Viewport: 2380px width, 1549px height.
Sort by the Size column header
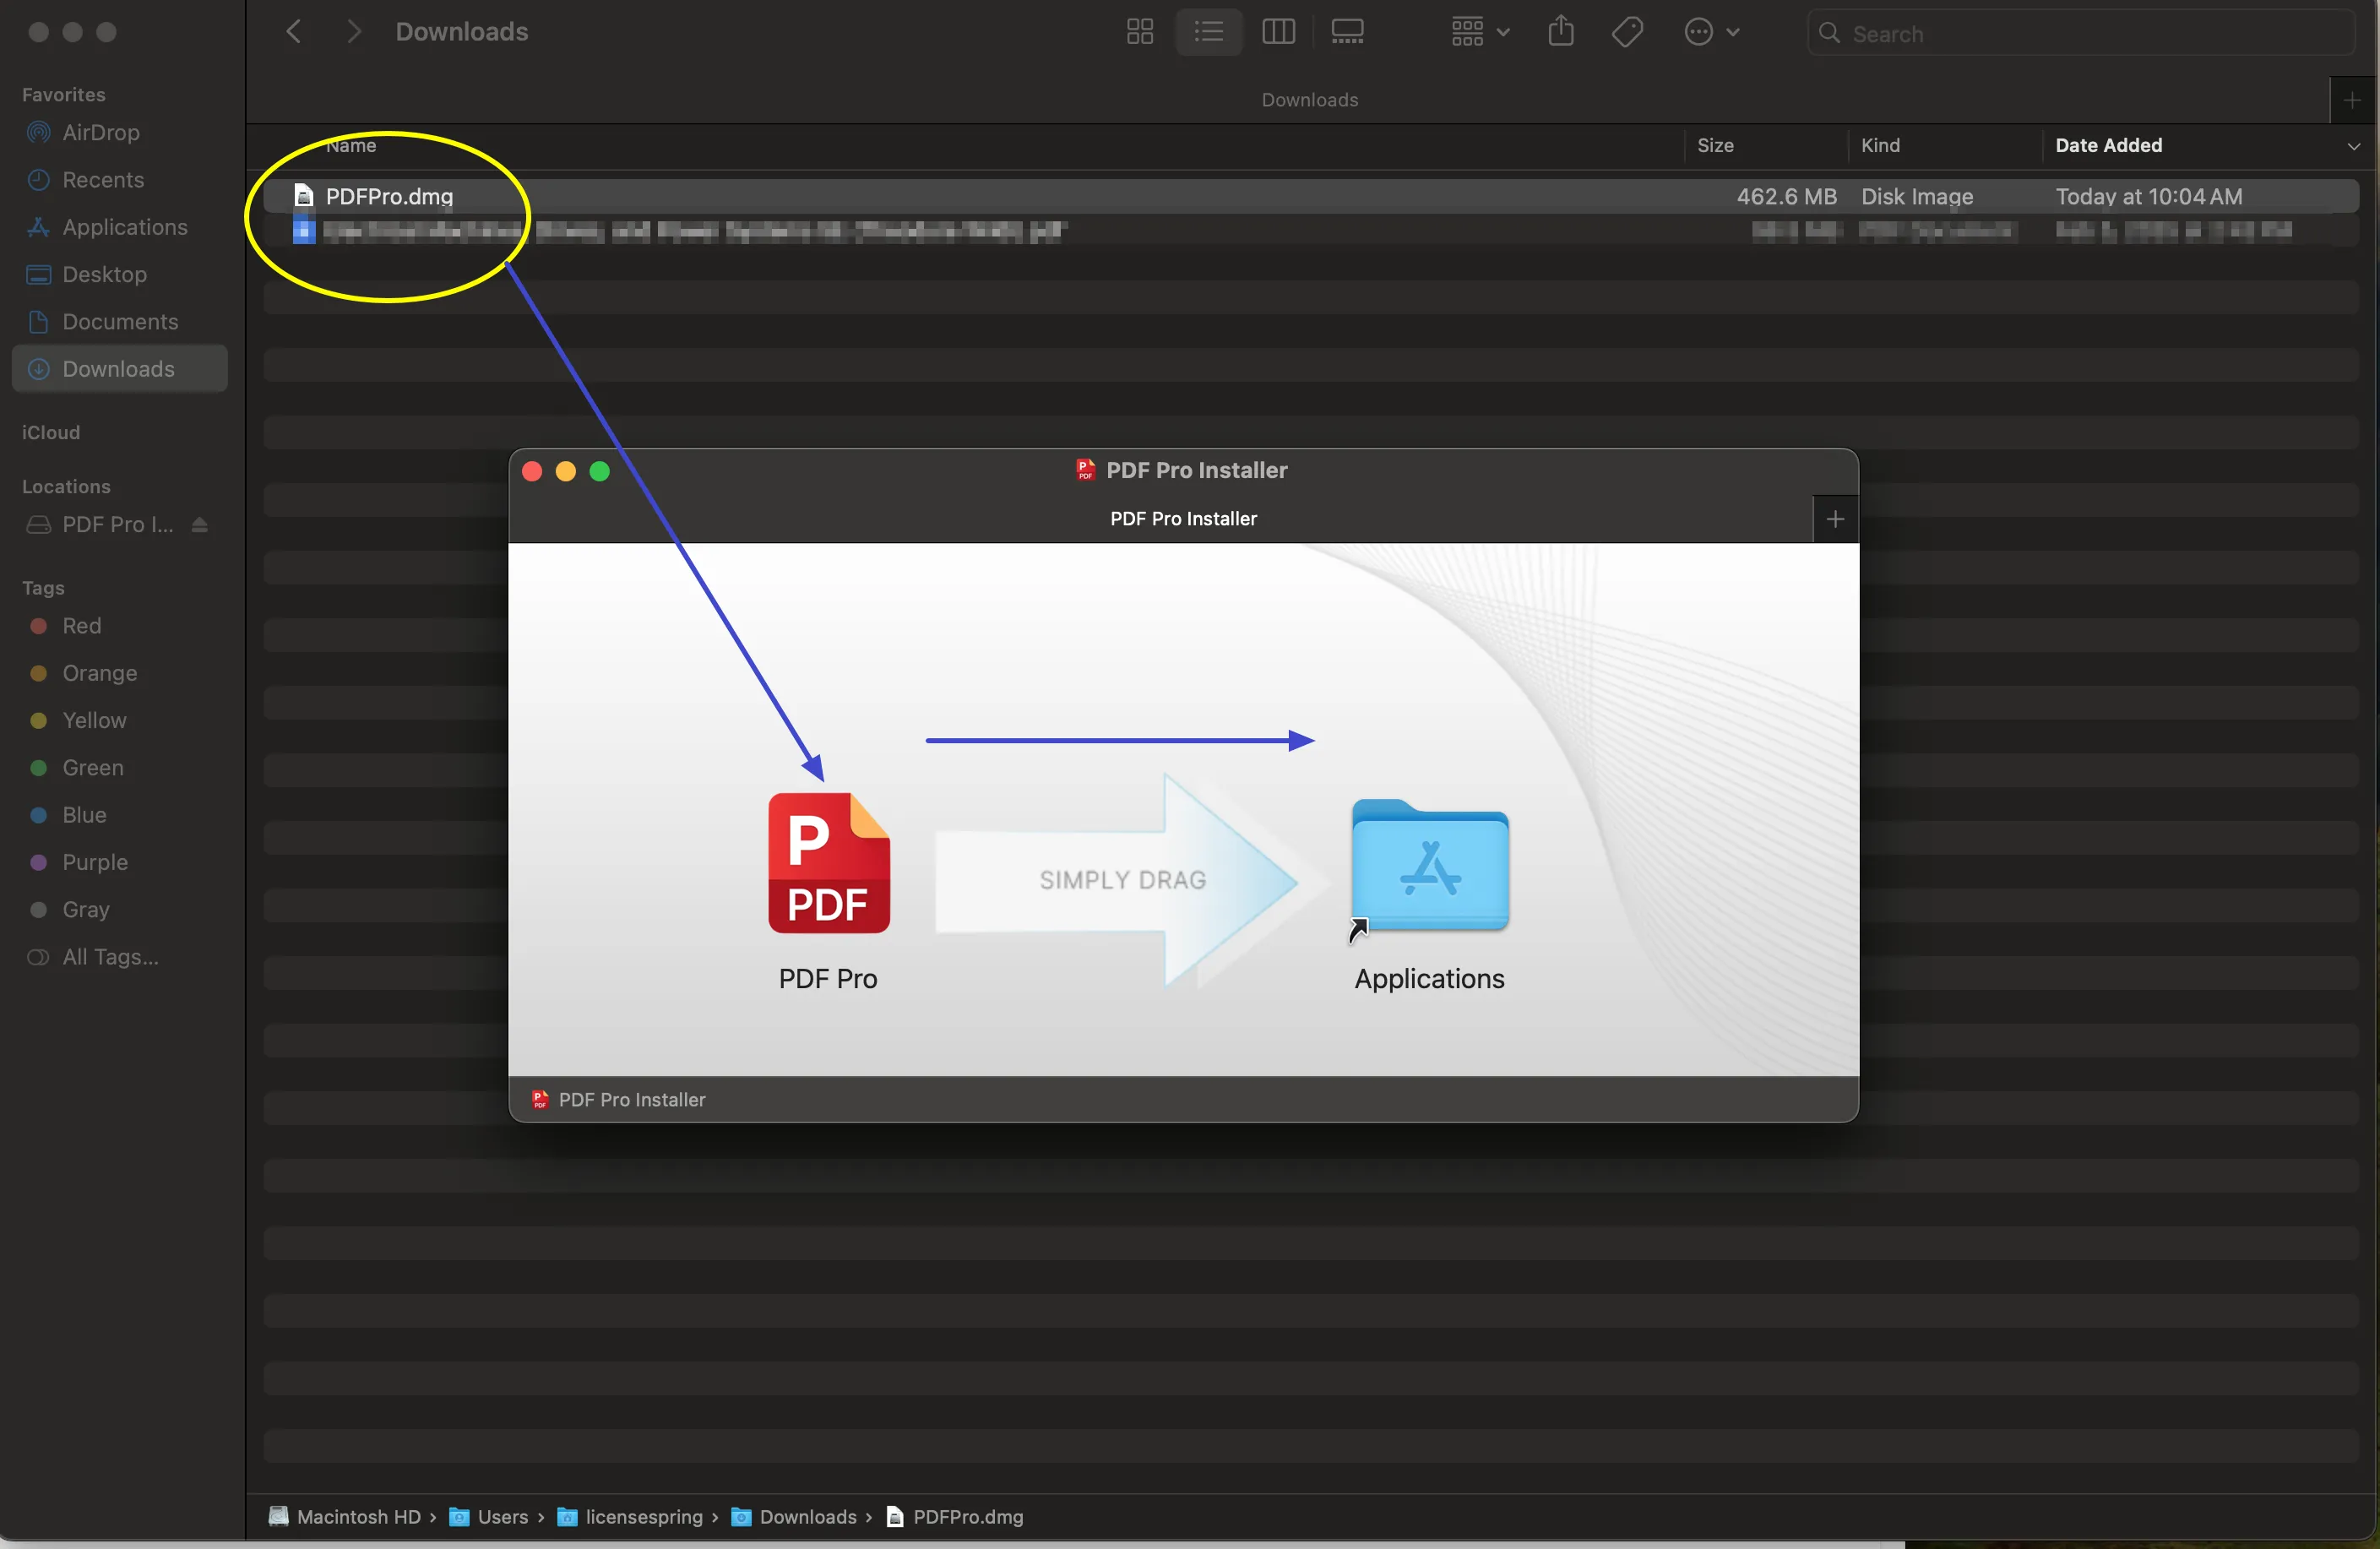tap(1715, 146)
